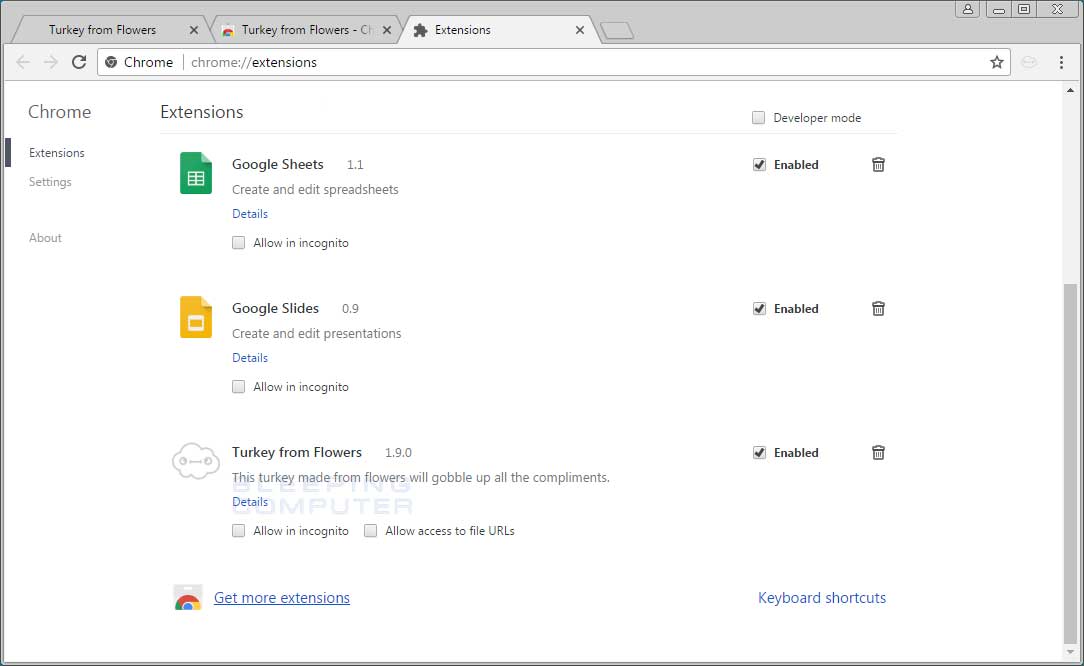The height and width of the screenshot is (666, 1084).
Task: Switch to the first Turkey from Flowers tab
Action: tap(111, 30)
